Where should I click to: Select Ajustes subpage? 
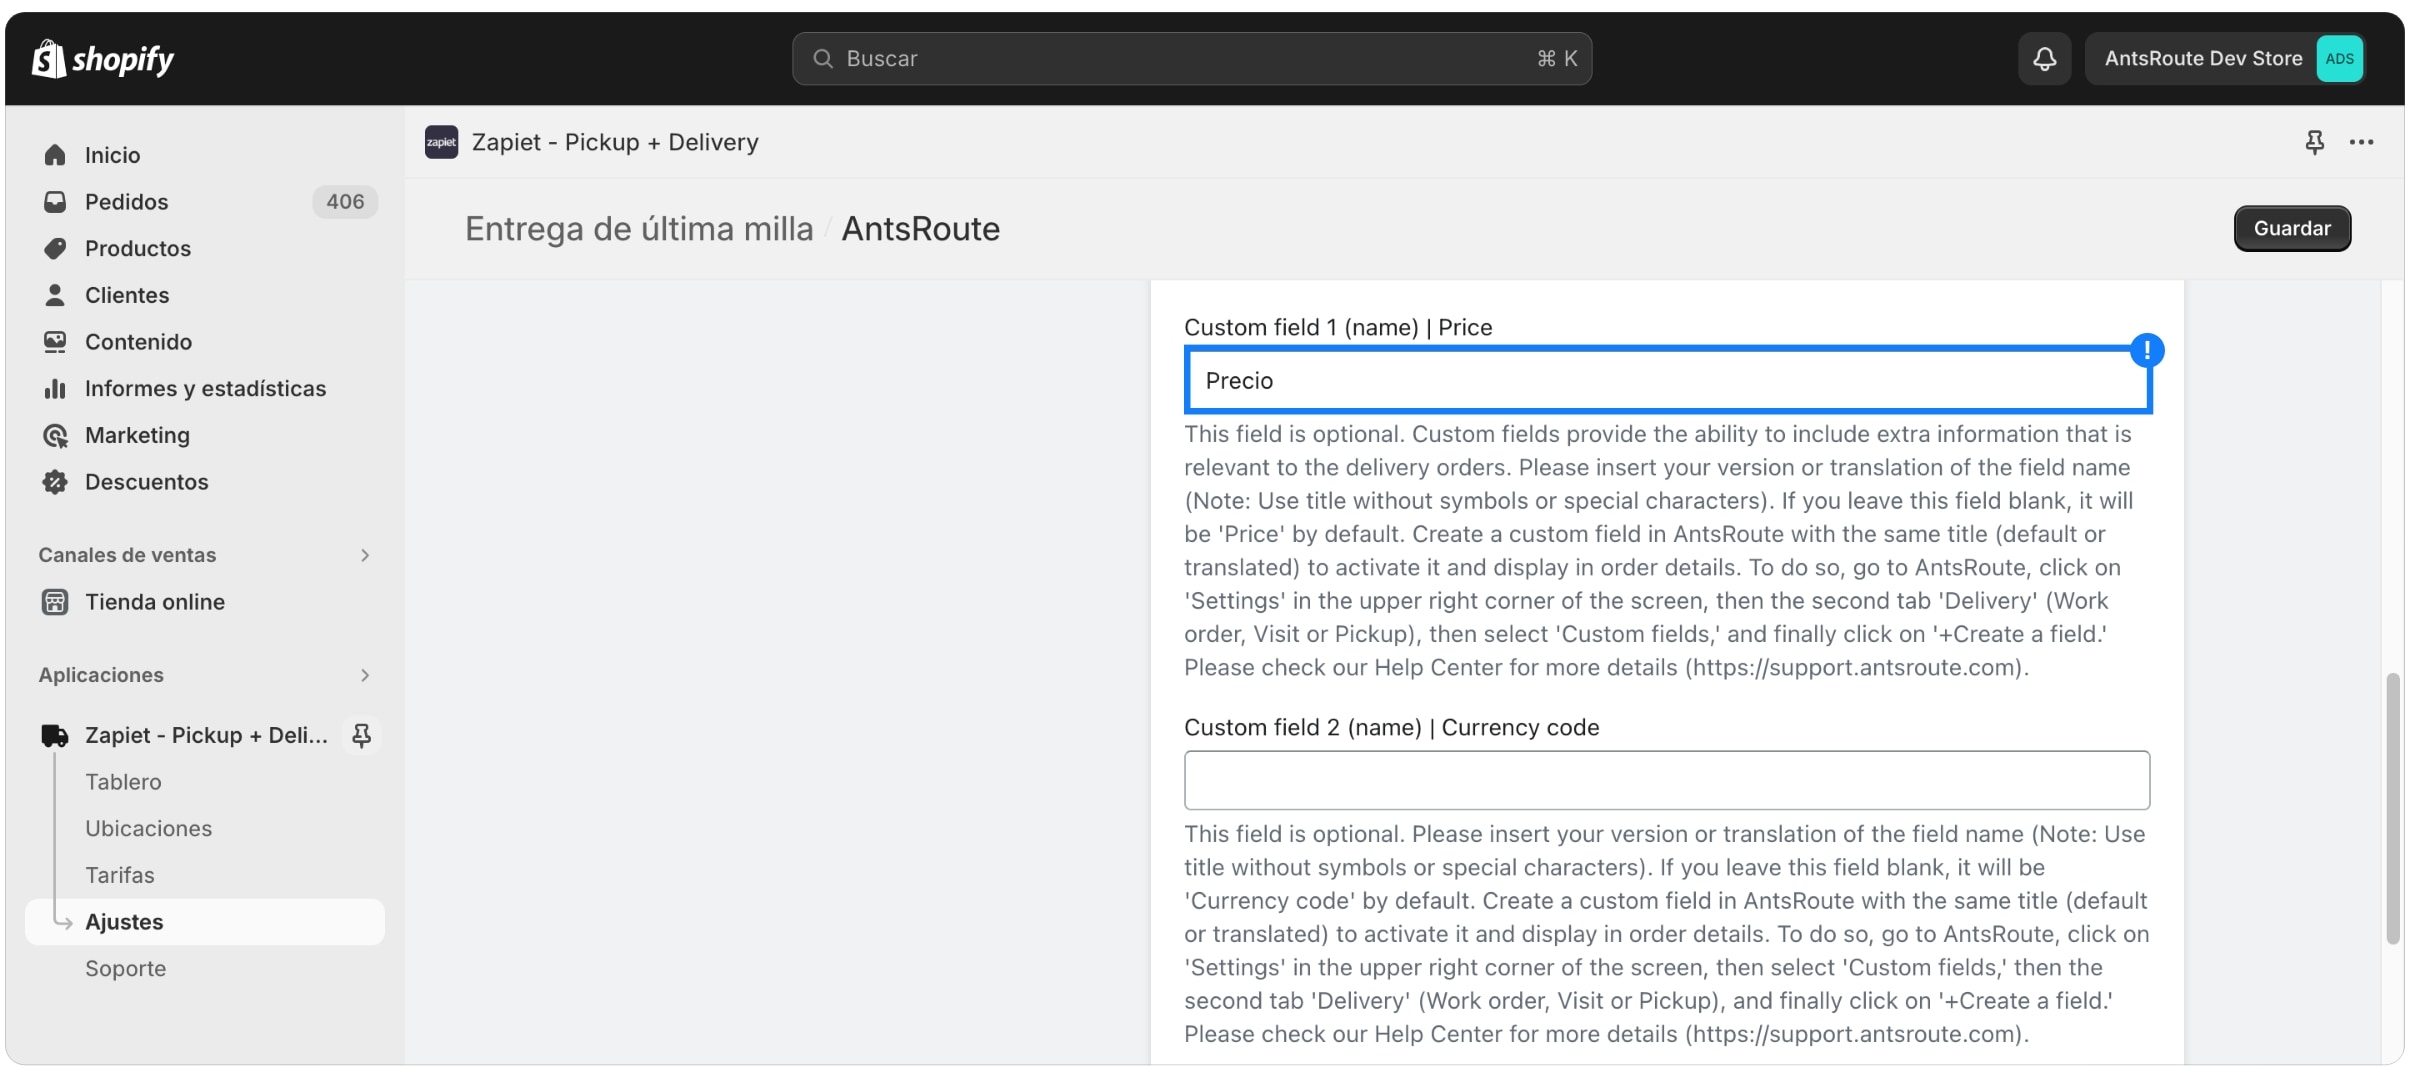click(205, 922)
